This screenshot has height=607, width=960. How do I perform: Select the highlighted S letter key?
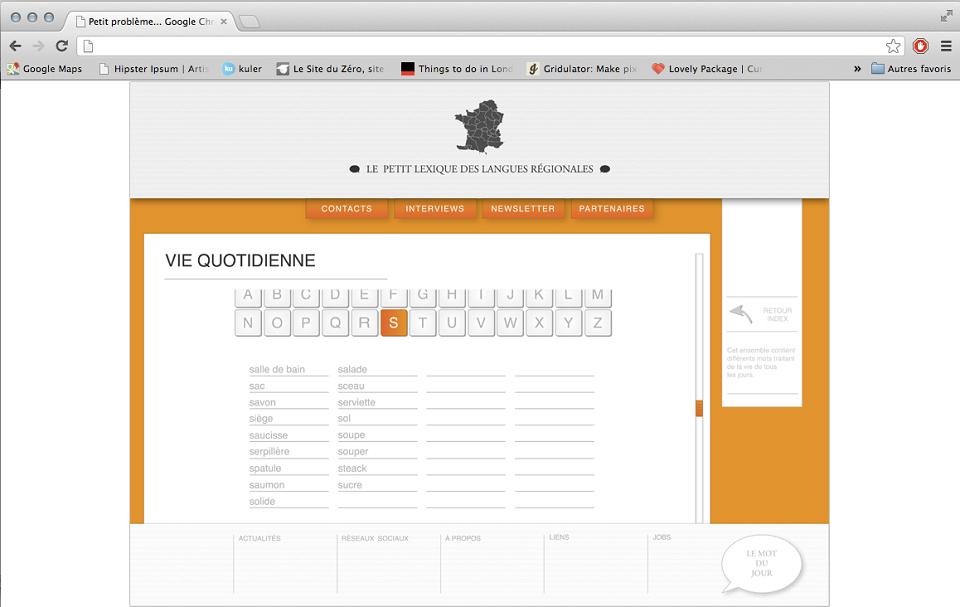point(394,323)
